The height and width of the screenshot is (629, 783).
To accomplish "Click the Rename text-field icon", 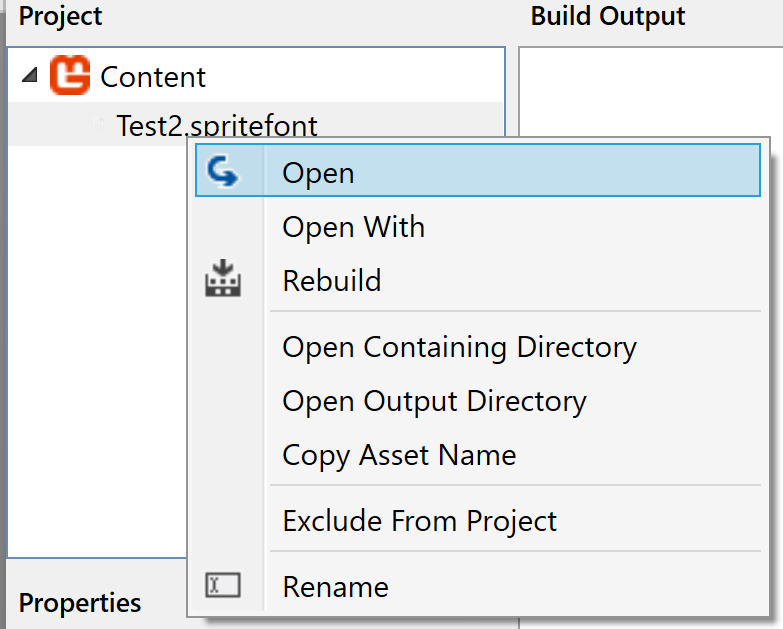I will (x=222, y=586).
